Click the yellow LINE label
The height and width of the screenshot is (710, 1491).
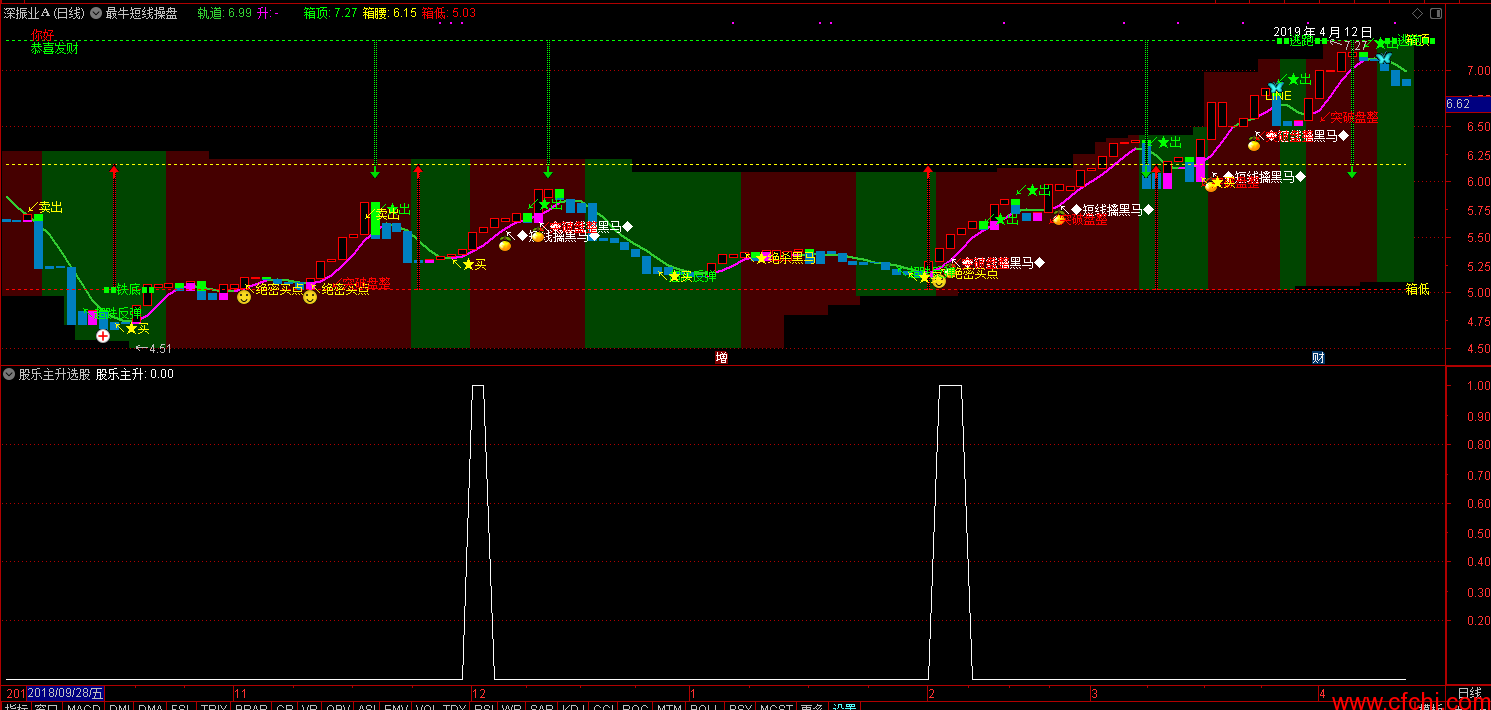point(1278,96)
